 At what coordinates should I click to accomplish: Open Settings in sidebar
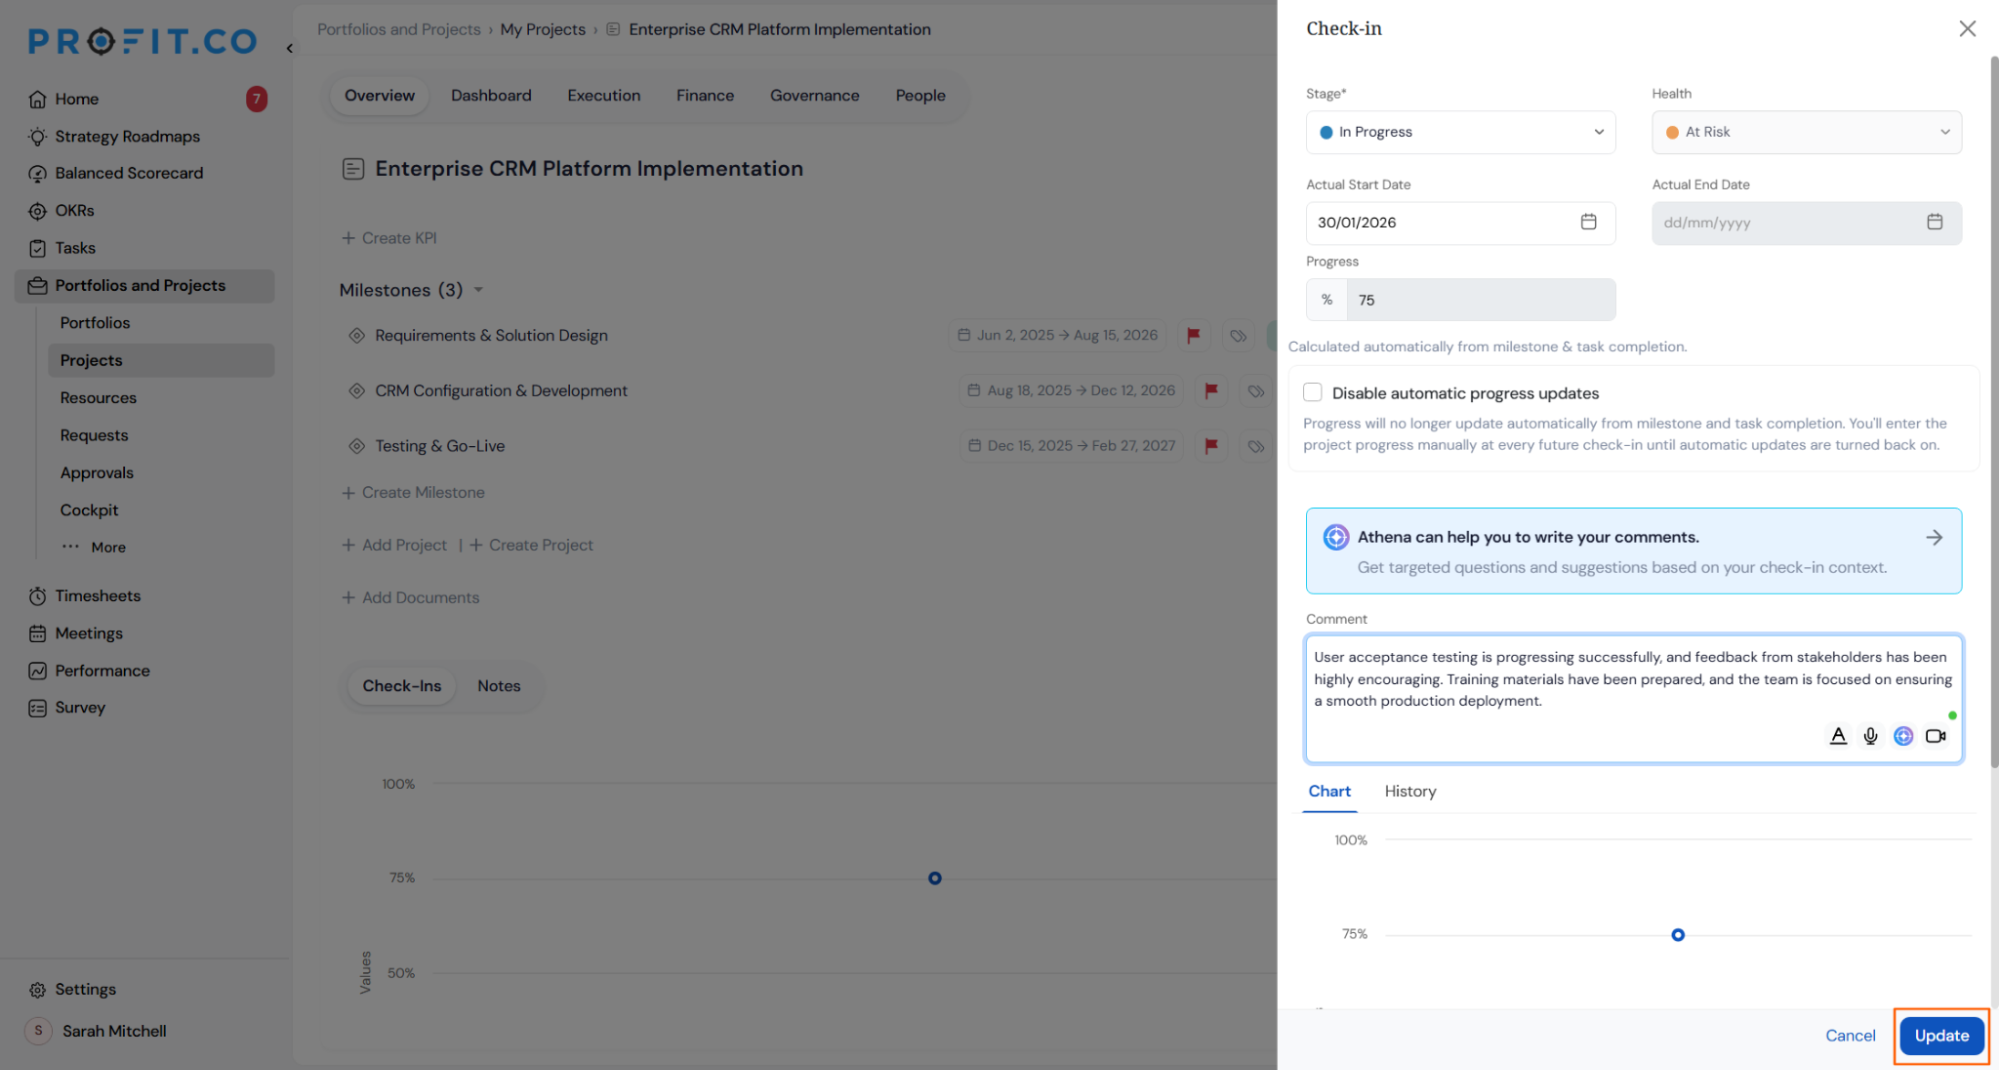pyautogui.click(x=85, y=989)
